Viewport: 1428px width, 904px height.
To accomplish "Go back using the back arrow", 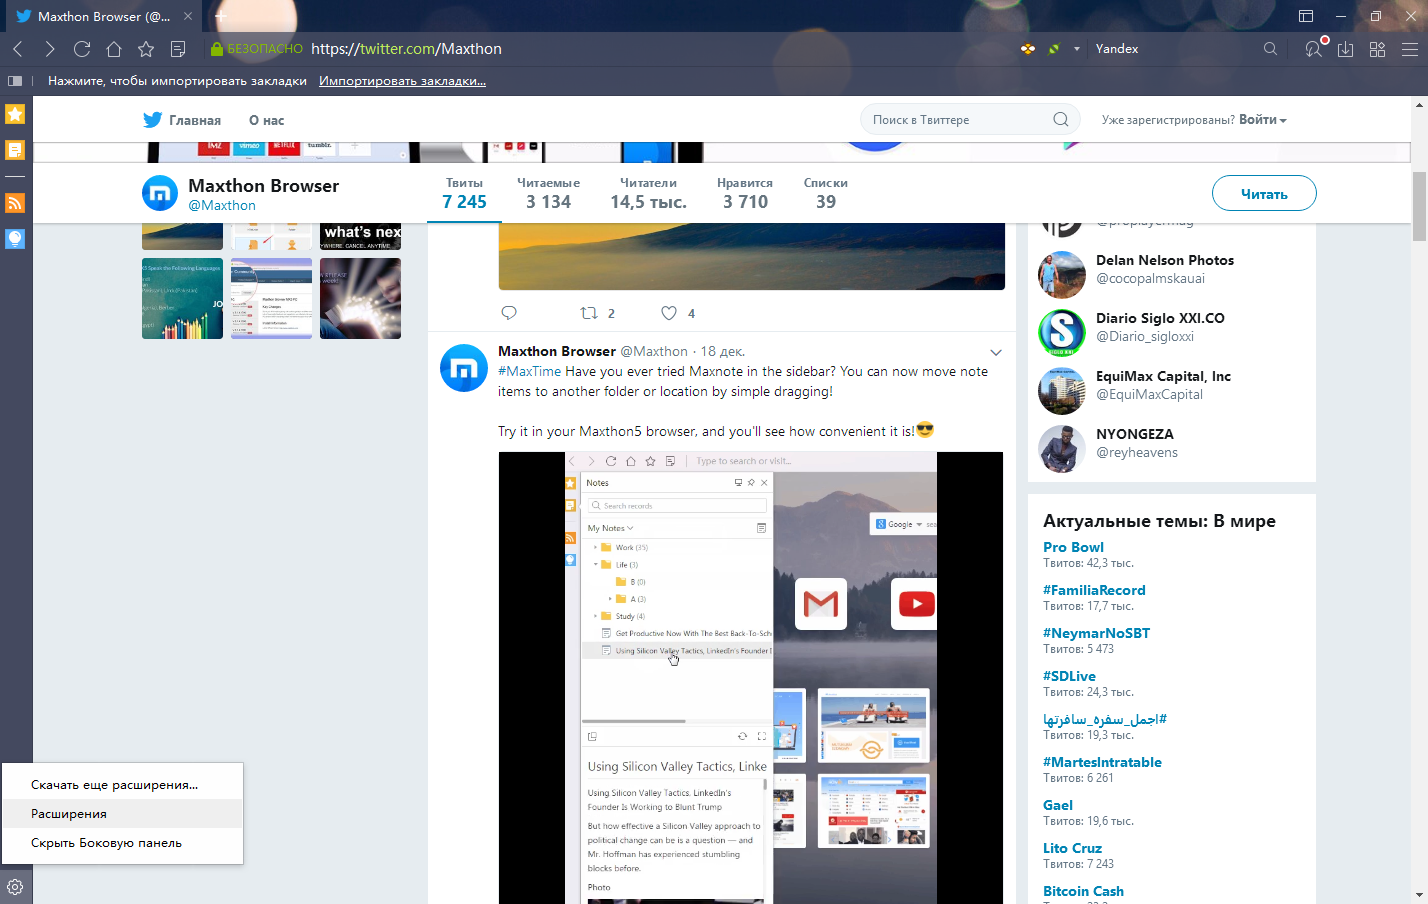I will (18, 49).
